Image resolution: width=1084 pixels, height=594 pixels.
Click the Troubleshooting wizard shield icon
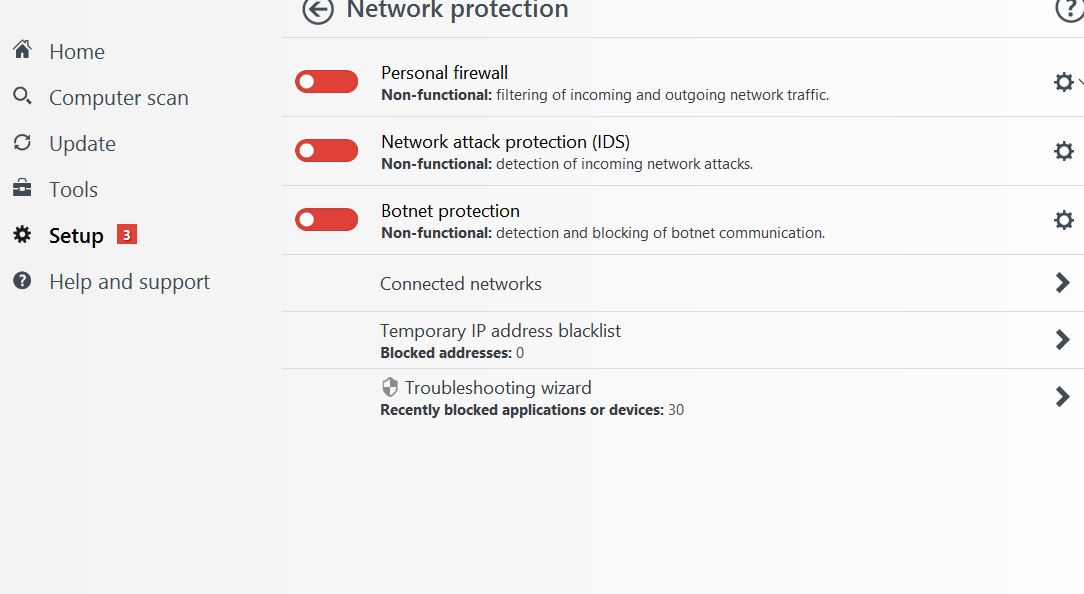(390, 387)
